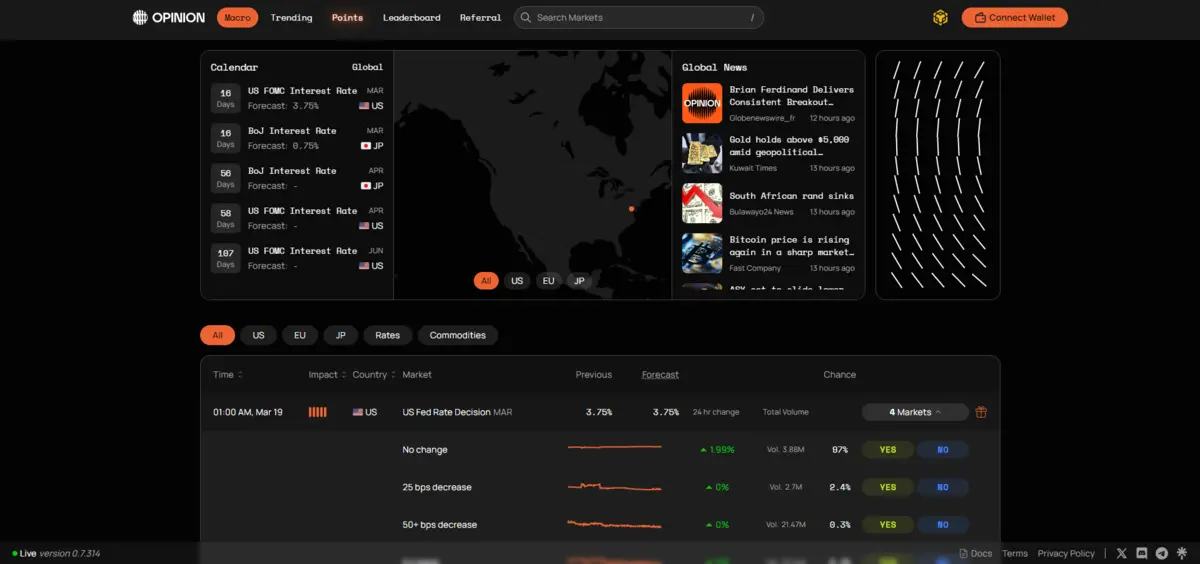This screenshot has width=1200, height=564.
Task: Click the gift icon on Fed Rate row
Action: tap(981, 412)
